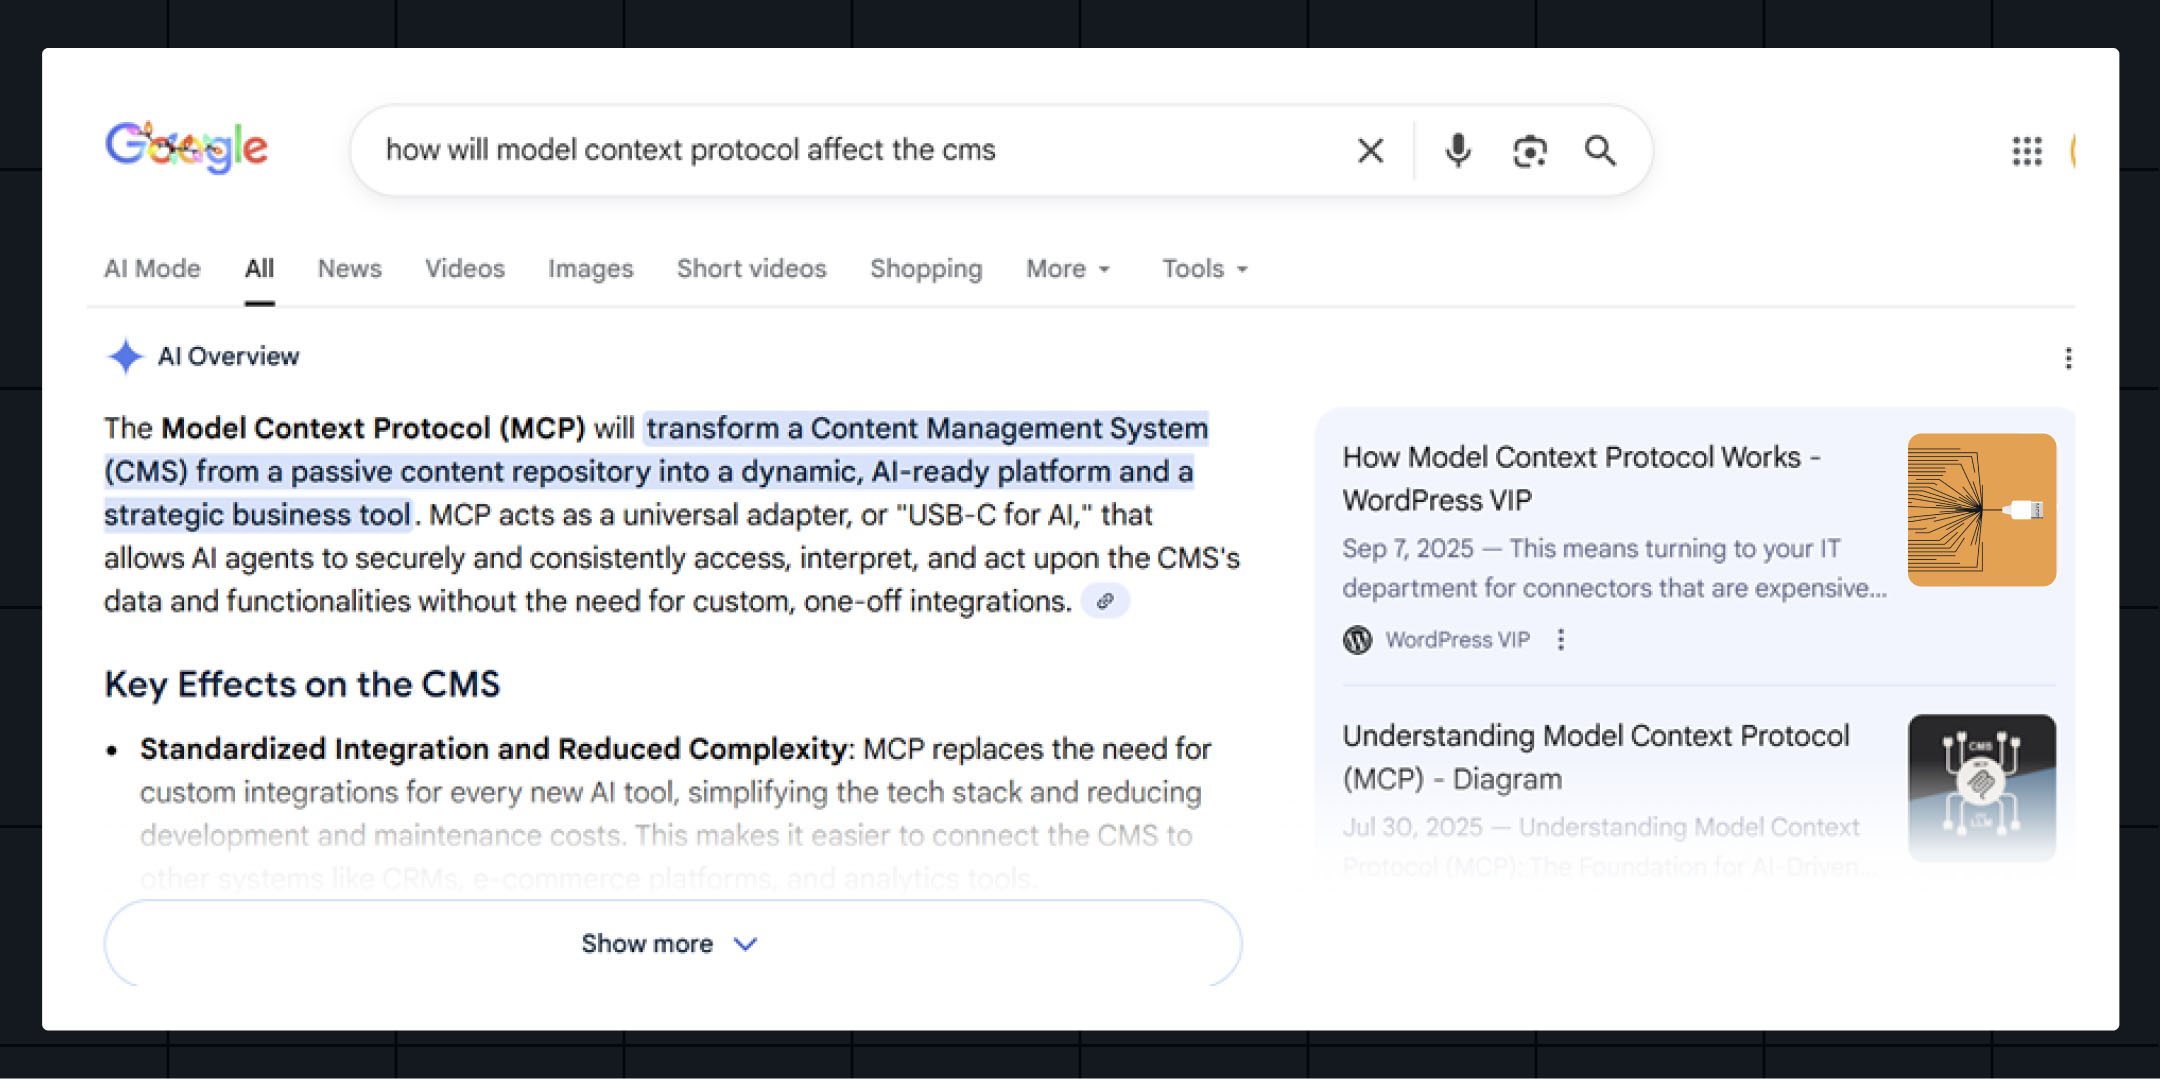
Task: Click the AI Overview sparkle icon
Action: coord(126,356)
